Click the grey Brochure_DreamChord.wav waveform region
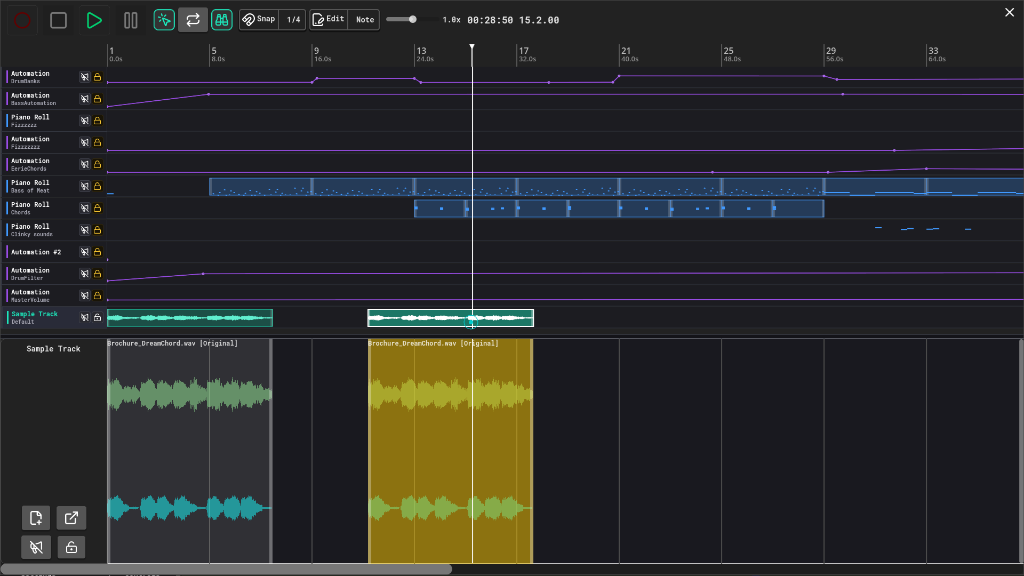The height and width of the screenshot is (576, 1024). click(189, 451)
